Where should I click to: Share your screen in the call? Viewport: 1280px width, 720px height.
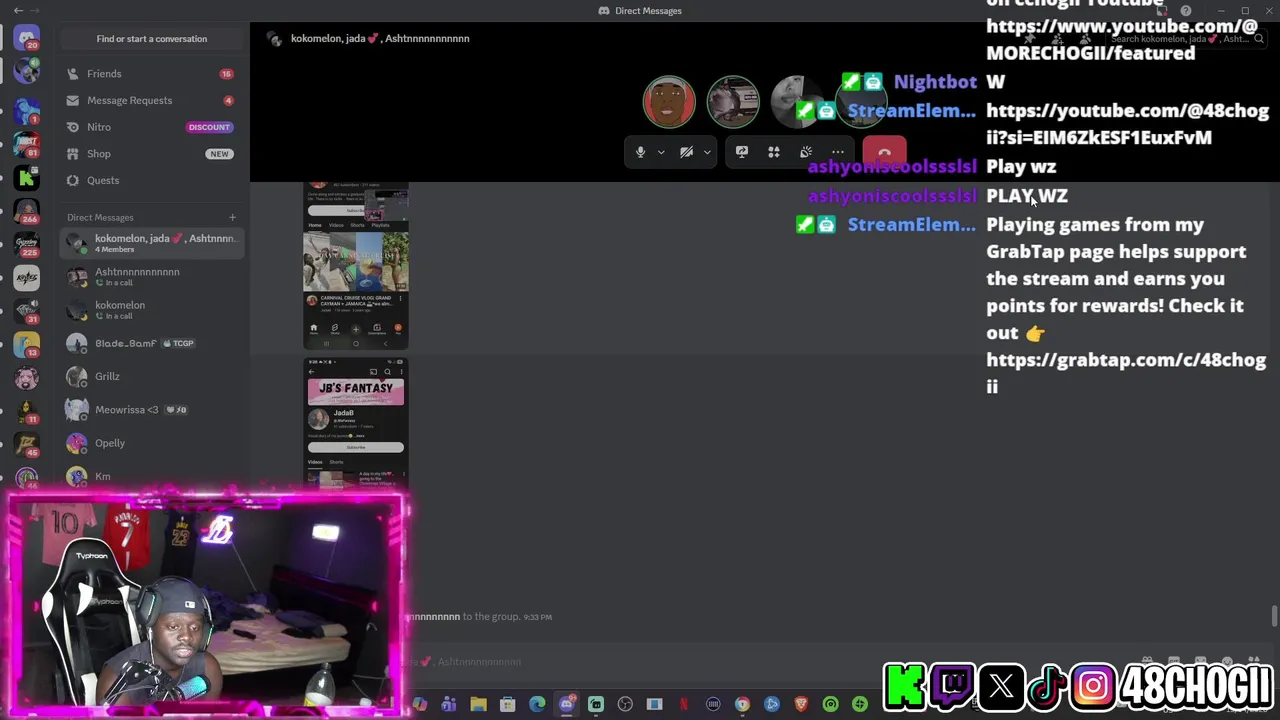pyautogui.click(x=742, y=152)
